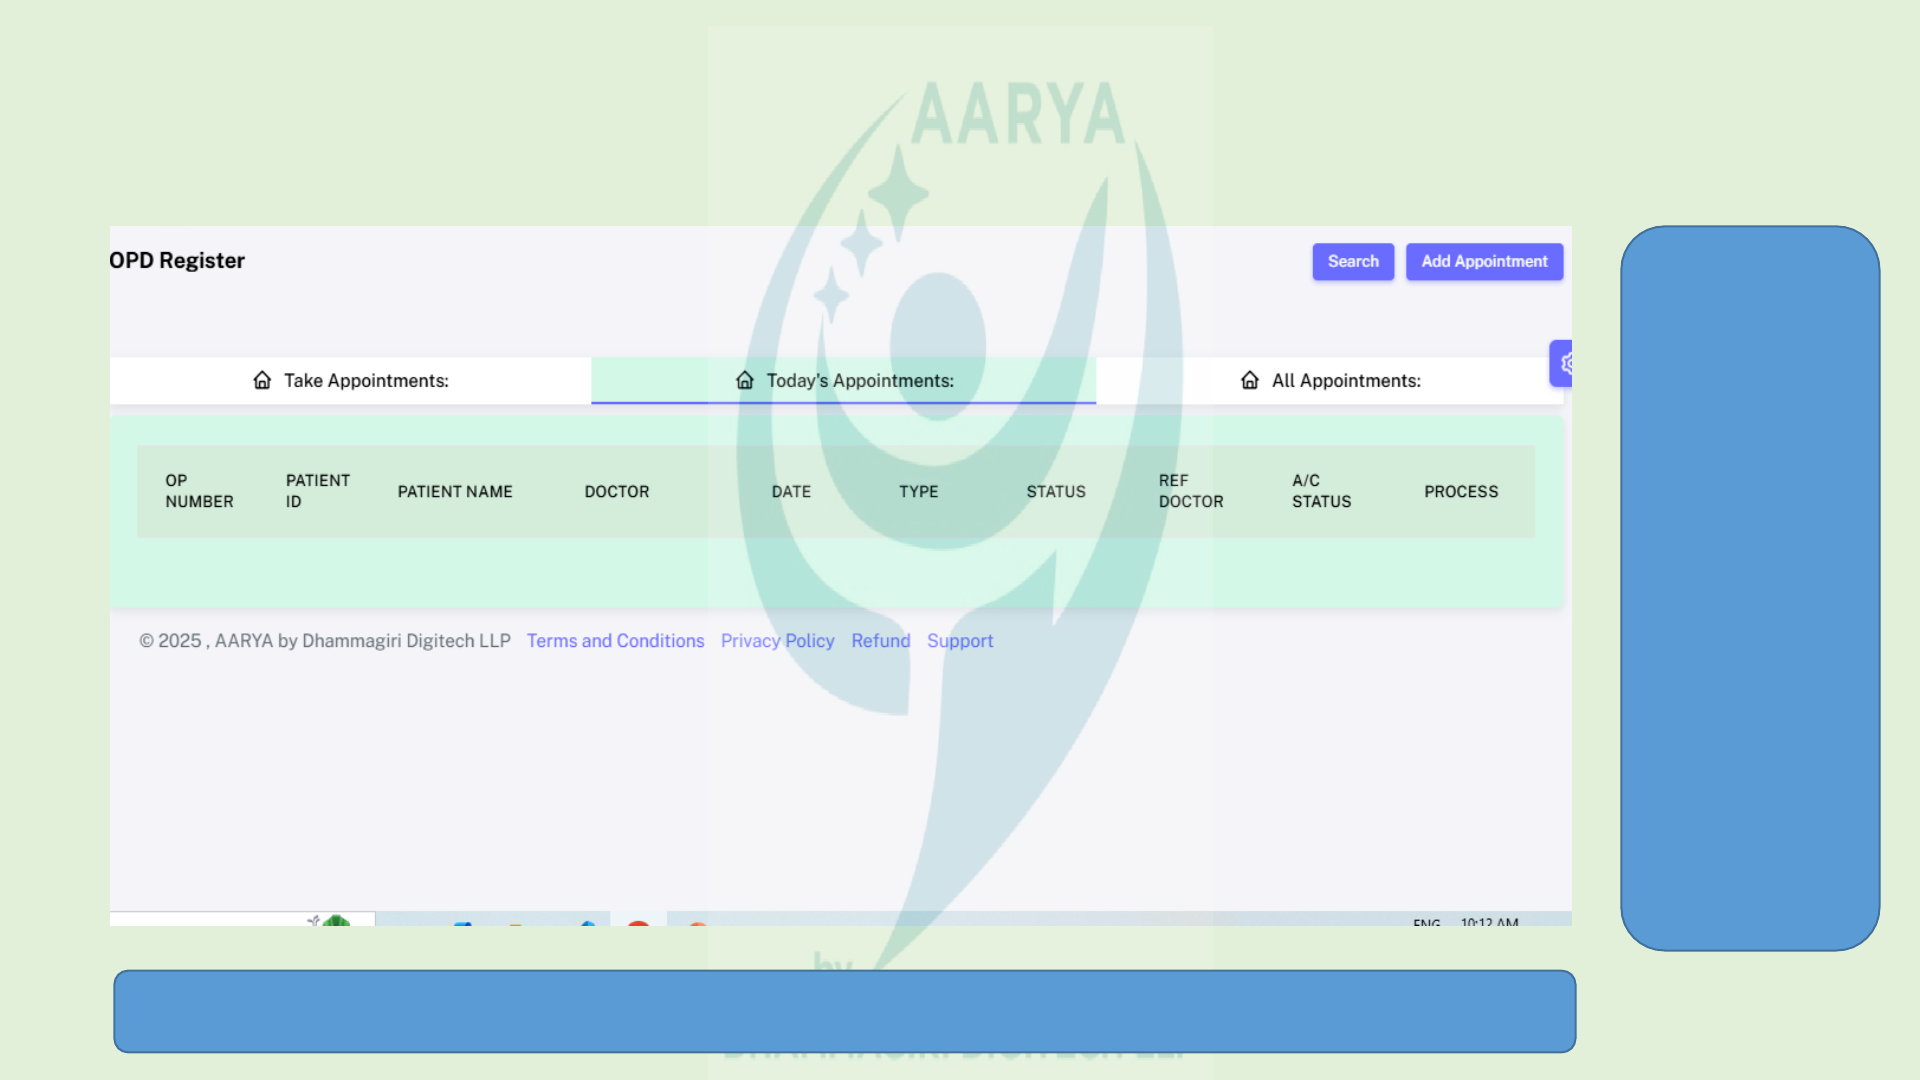
Task: Click the A/C STATUS column header
Action: 1320,491
